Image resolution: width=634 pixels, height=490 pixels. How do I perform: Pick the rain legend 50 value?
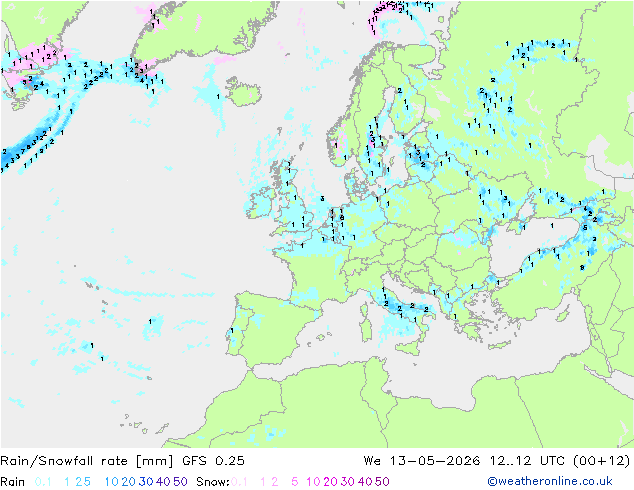(x=180, y=482)
